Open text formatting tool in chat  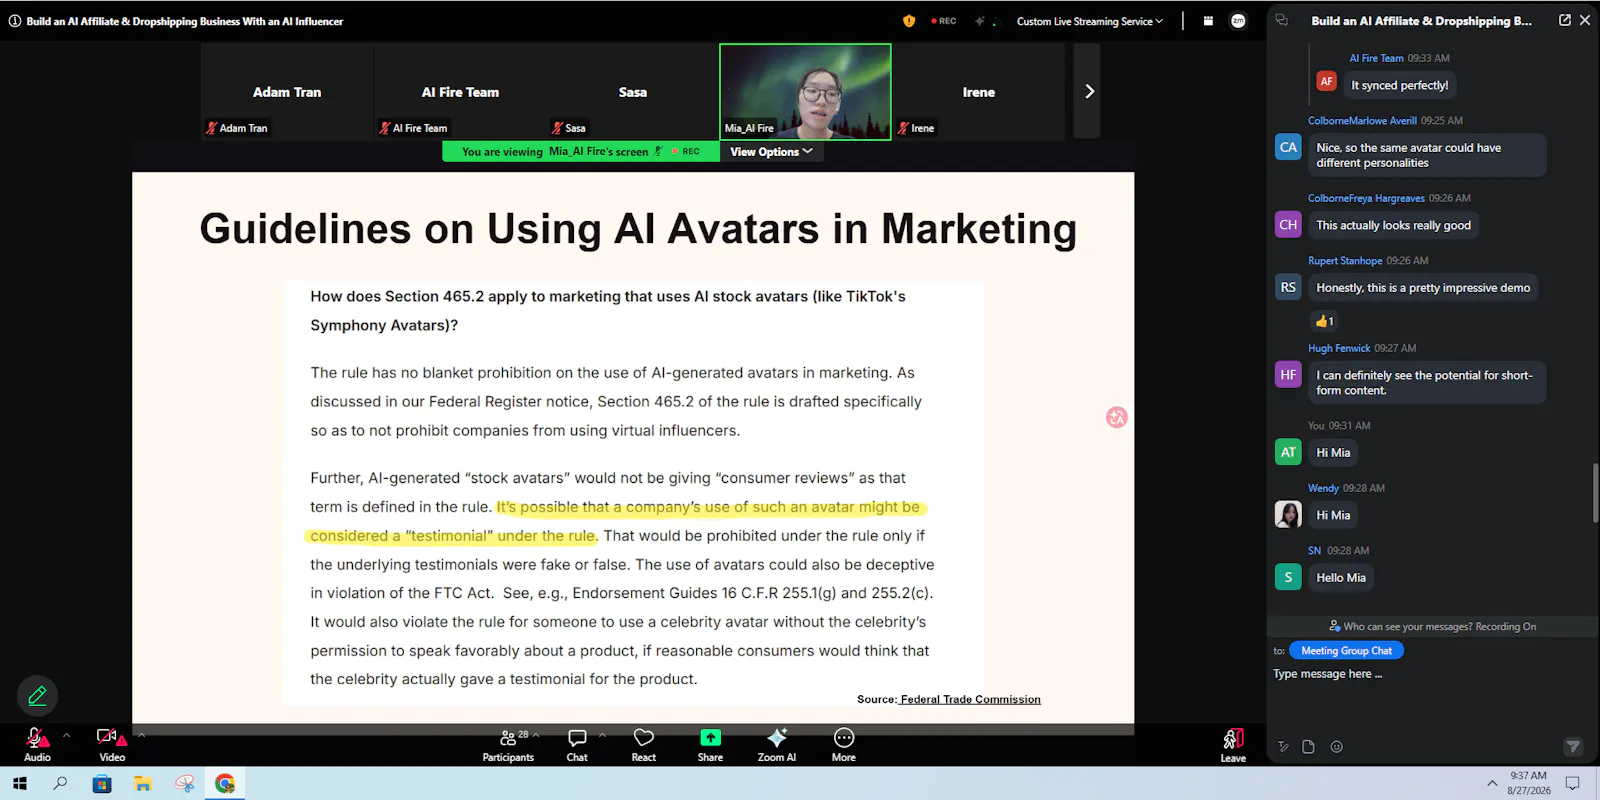pos(1284,747)
